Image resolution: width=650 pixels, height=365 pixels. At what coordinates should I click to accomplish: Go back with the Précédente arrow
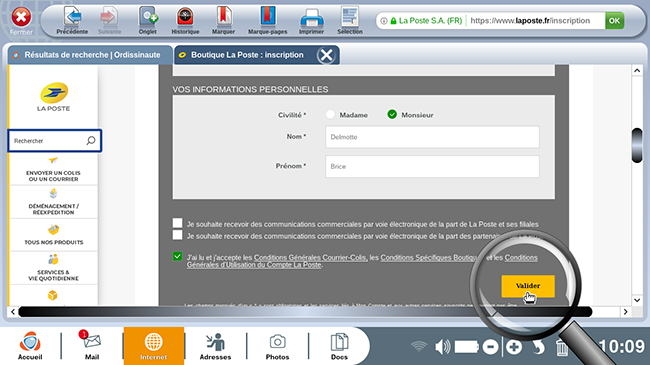[72, 21]
